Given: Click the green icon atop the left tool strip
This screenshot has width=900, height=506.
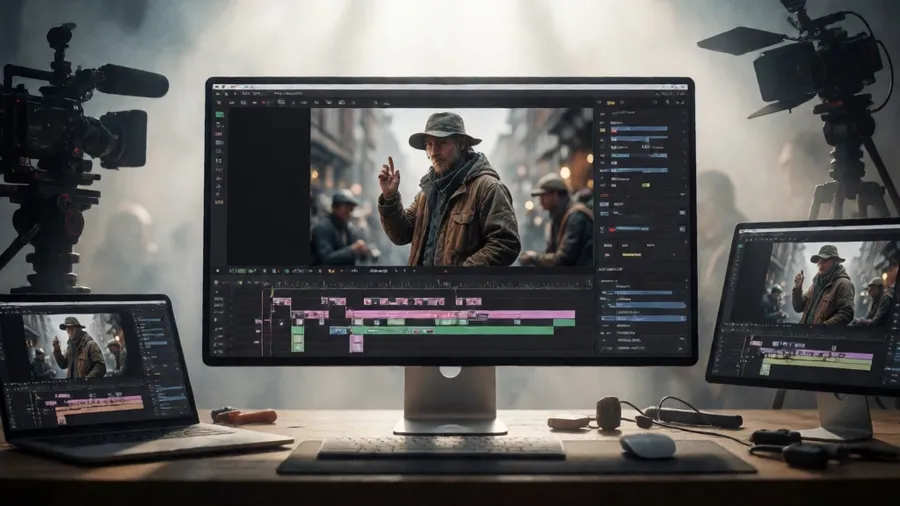Looking at the screenshot, I should pos(220,115).
